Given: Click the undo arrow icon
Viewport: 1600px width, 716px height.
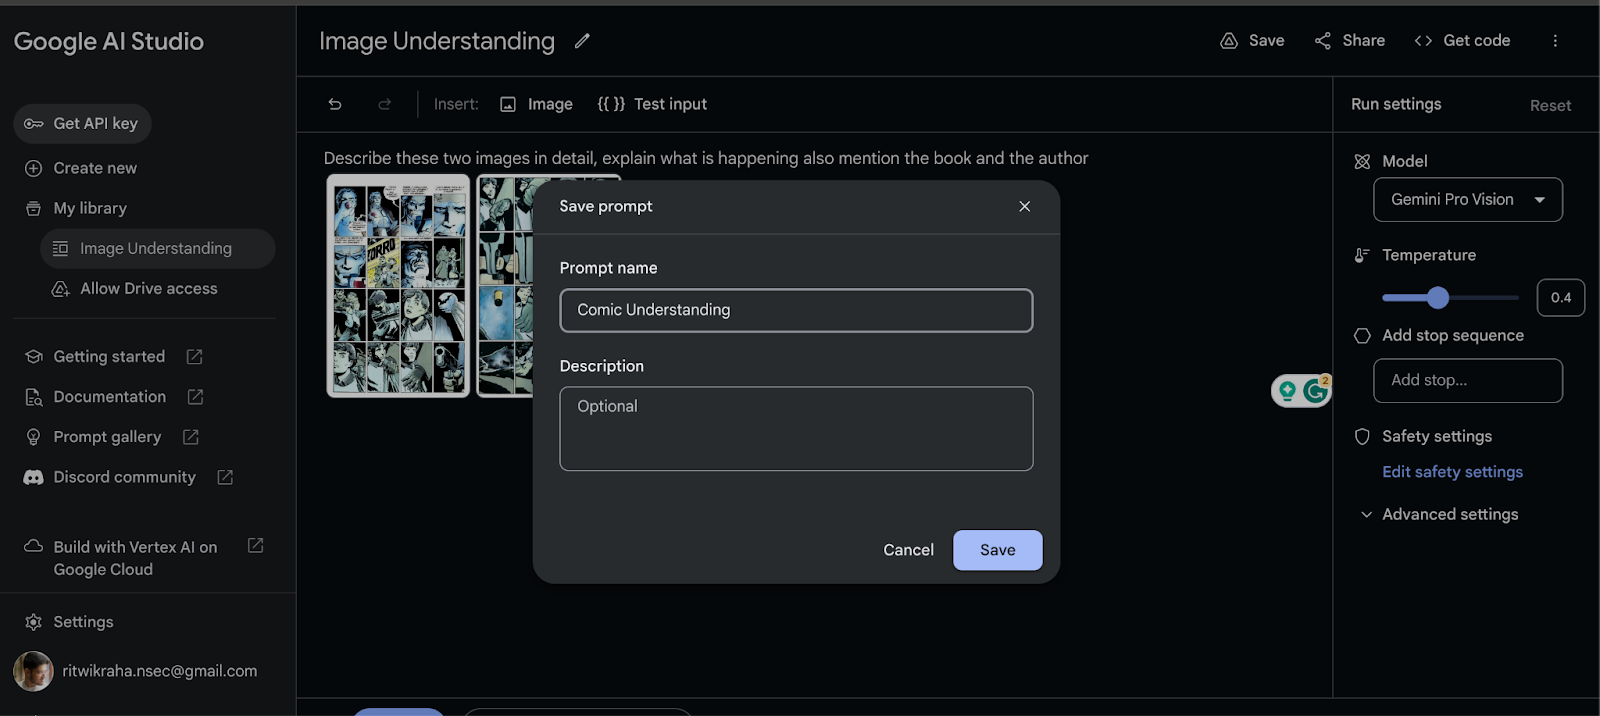Looking at the screenshot, I should [335, 104].
